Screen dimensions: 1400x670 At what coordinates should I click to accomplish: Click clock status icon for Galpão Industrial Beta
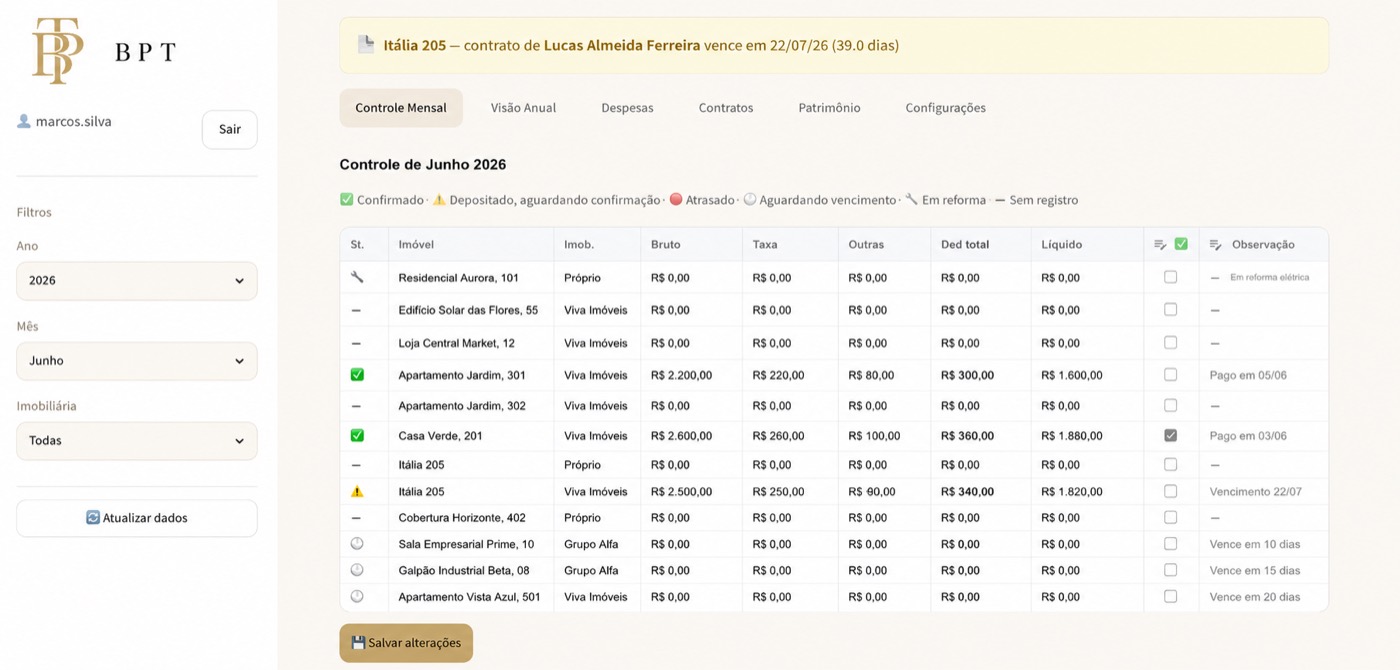(357, 570)
